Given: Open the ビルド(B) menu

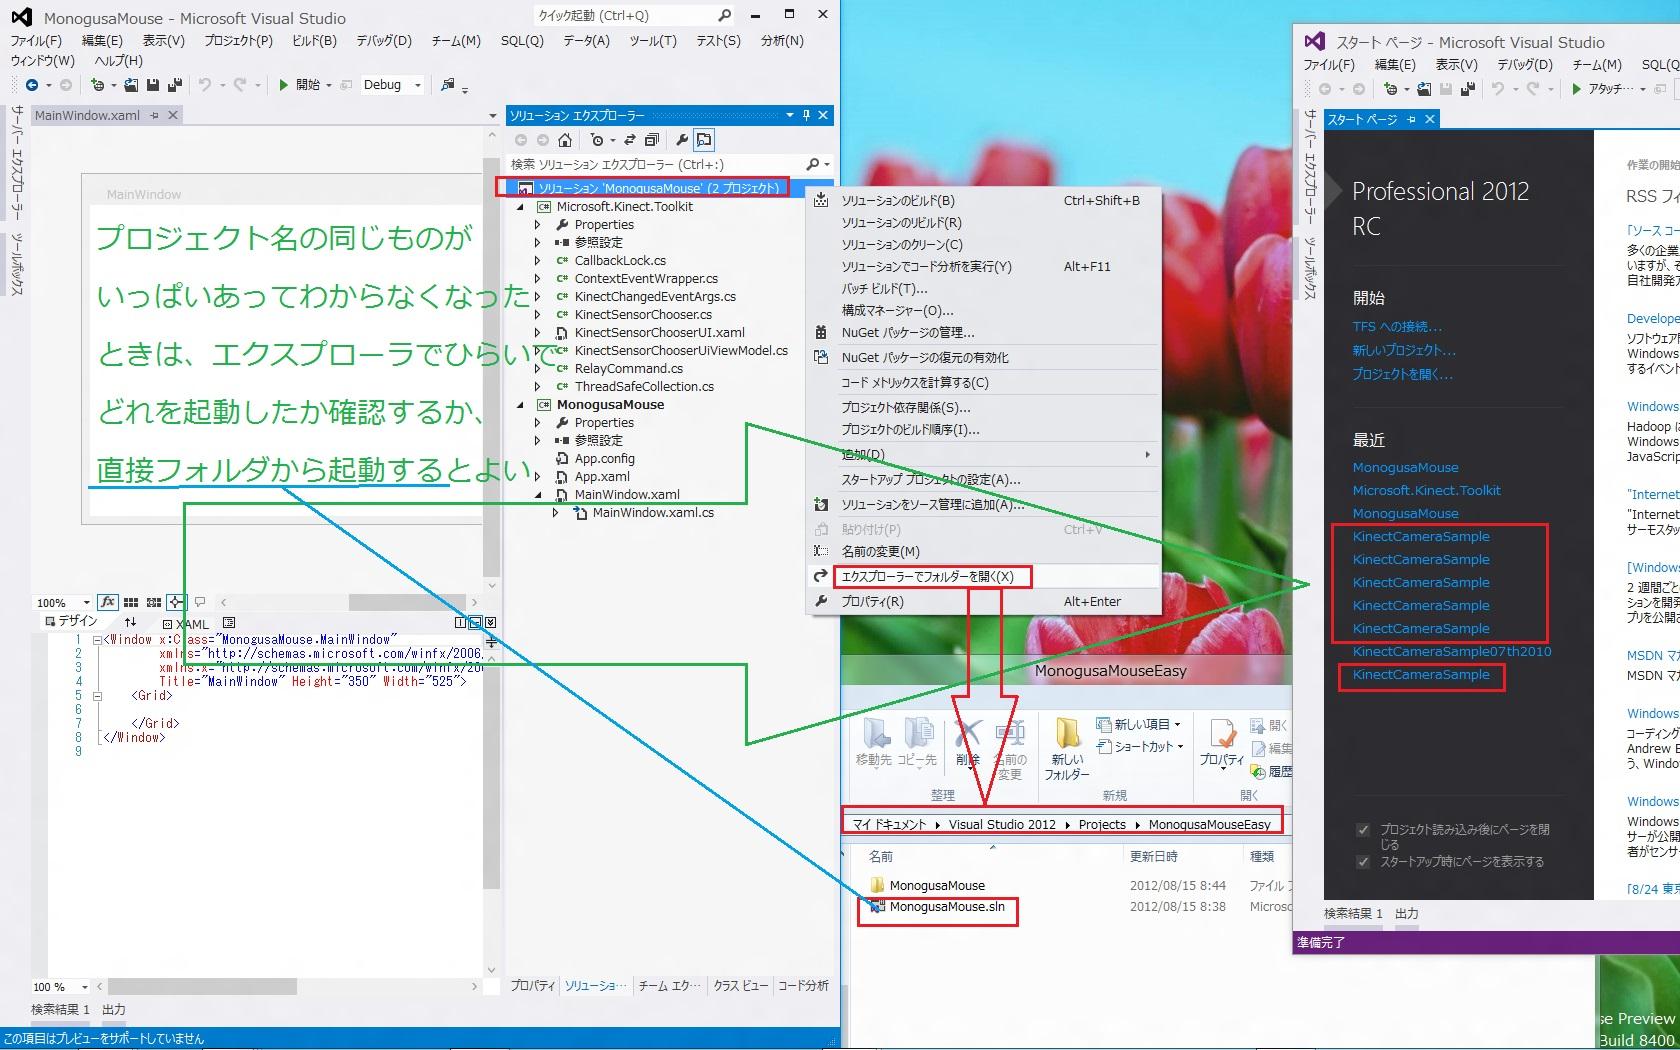Looking at the screenshot, I should [314, 41].
